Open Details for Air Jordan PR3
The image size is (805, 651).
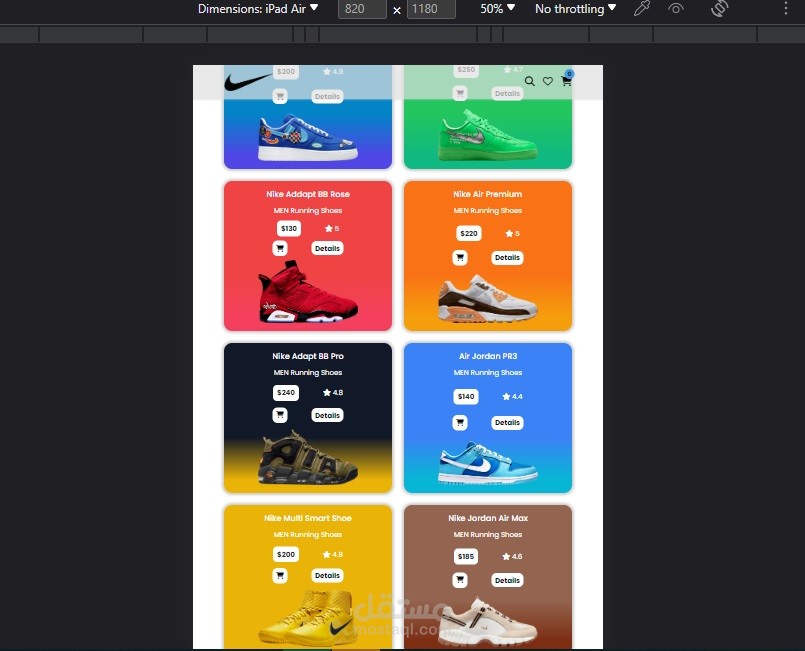[x=507, y=423]
